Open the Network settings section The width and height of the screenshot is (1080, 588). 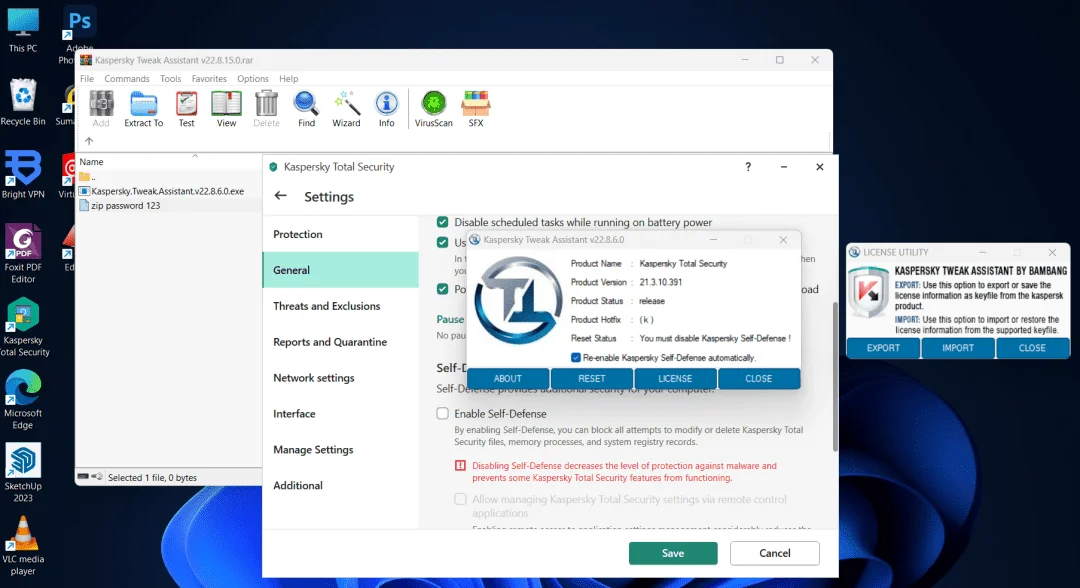[340, 377]
